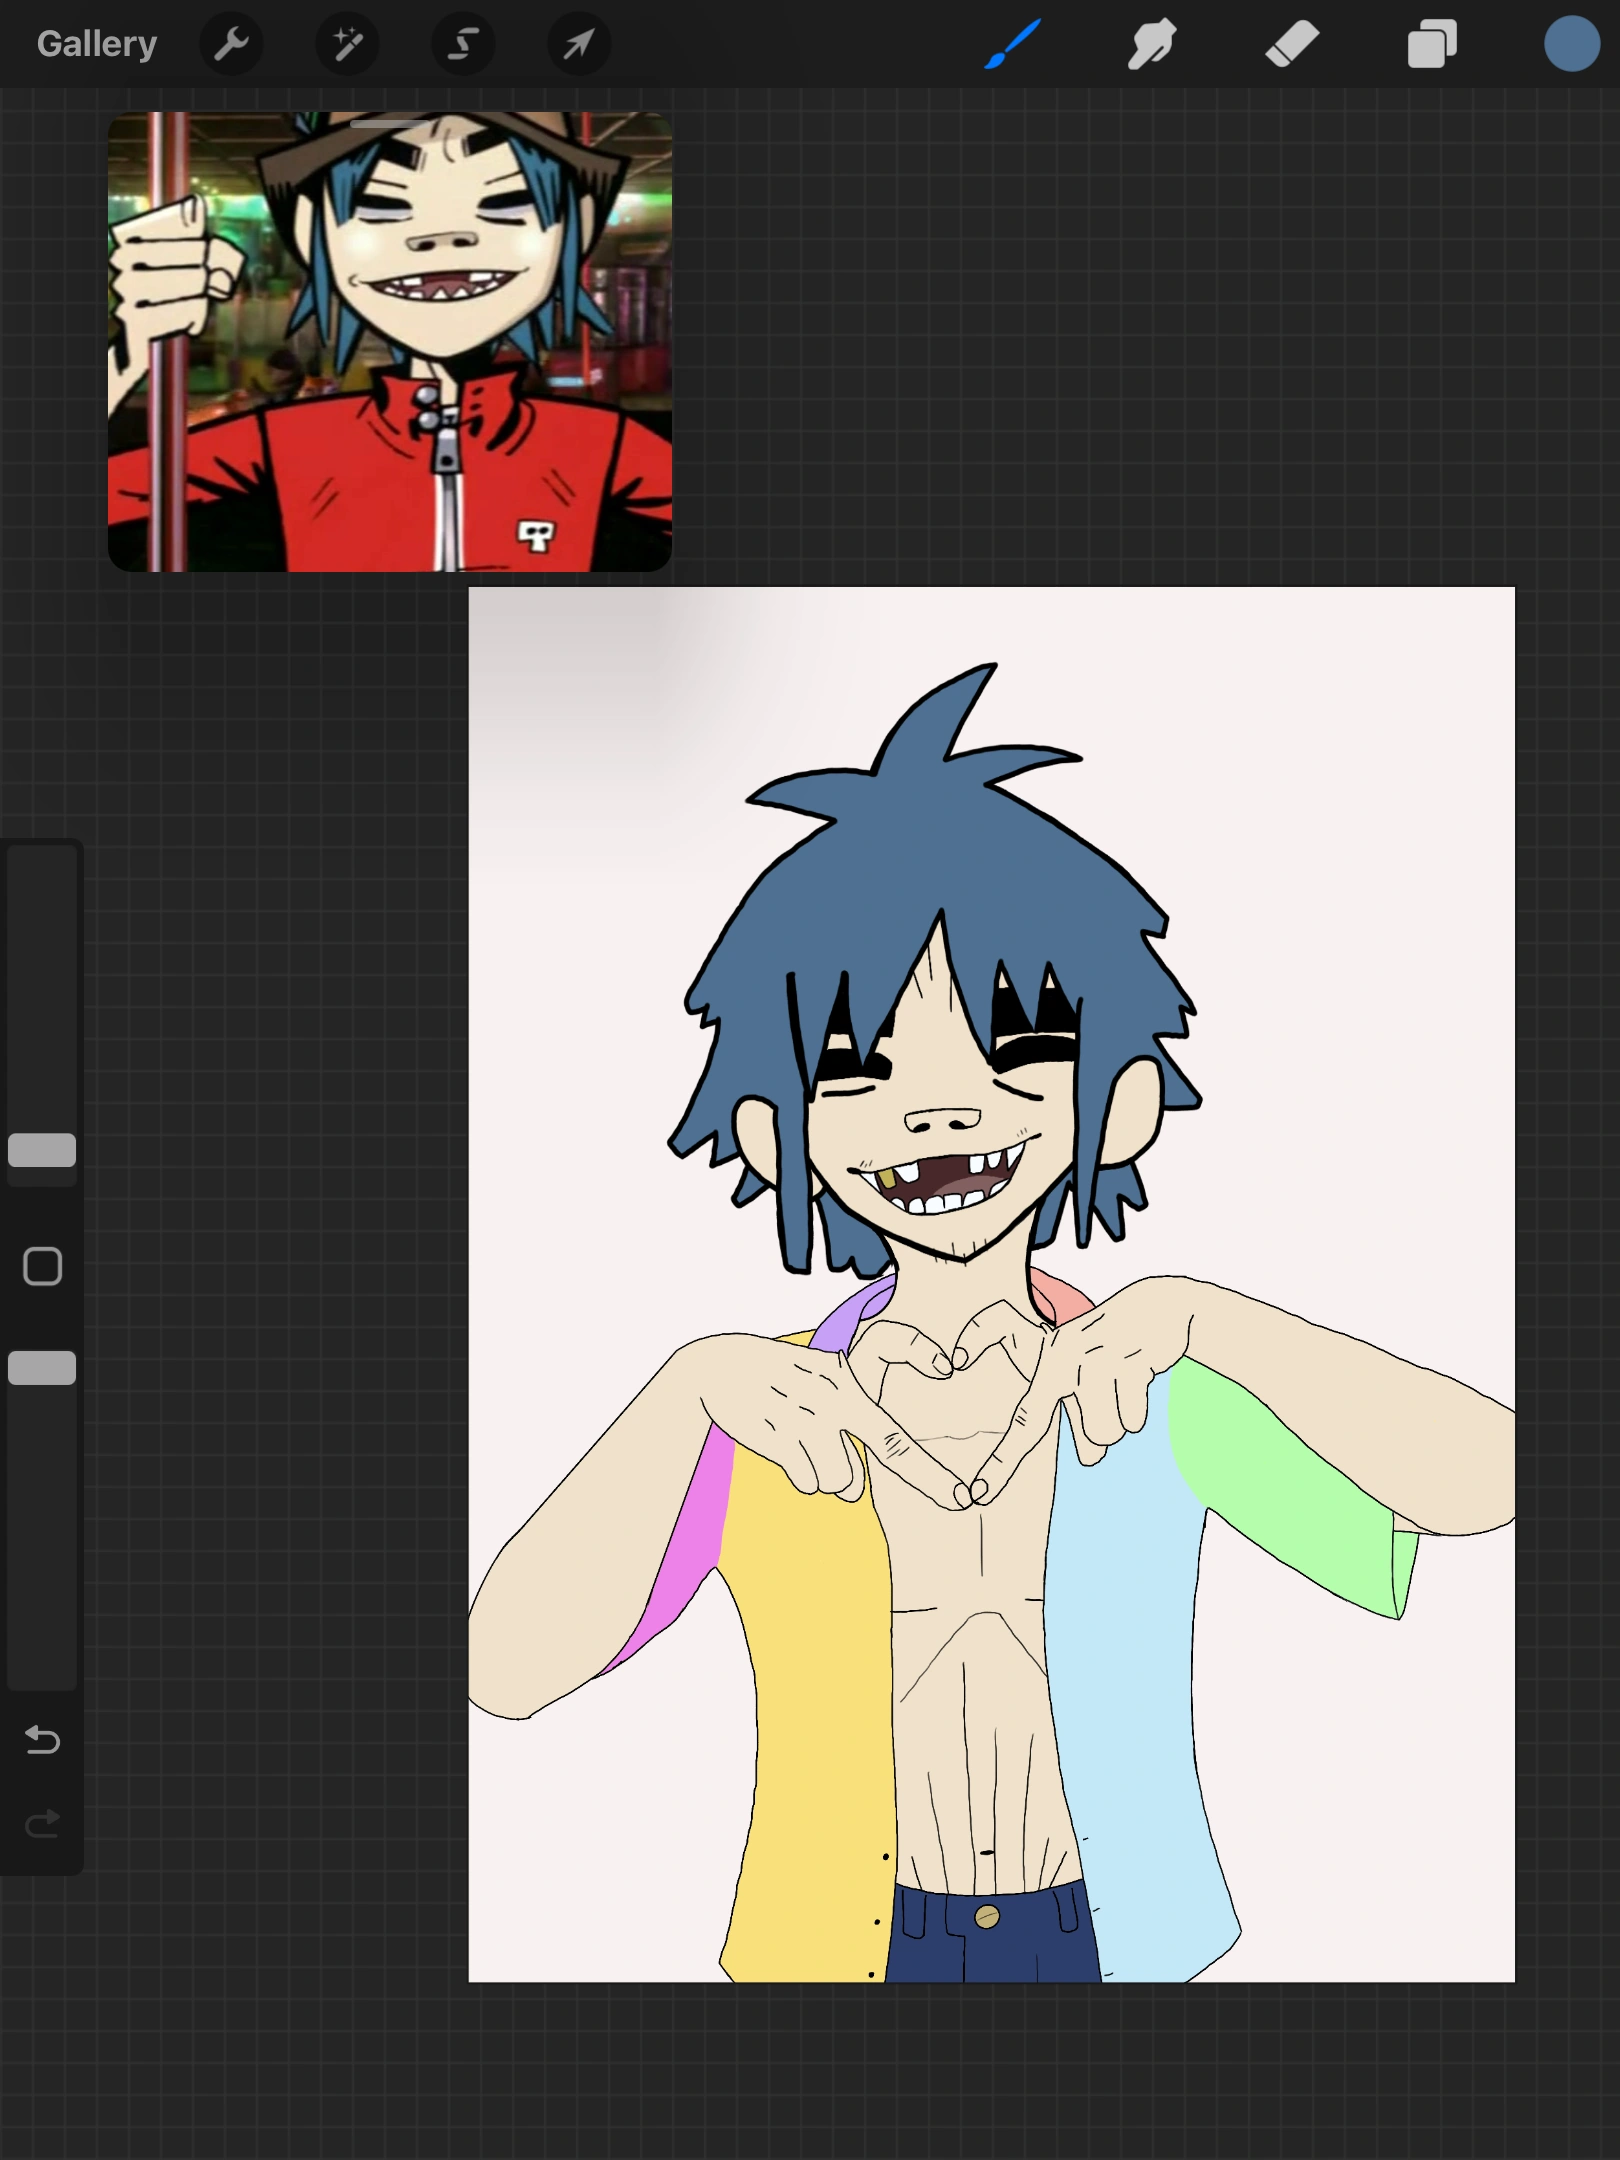Adjust the brush size slider
This screenshot has width=1620, height=2160.
click(x=41, y=1150)
